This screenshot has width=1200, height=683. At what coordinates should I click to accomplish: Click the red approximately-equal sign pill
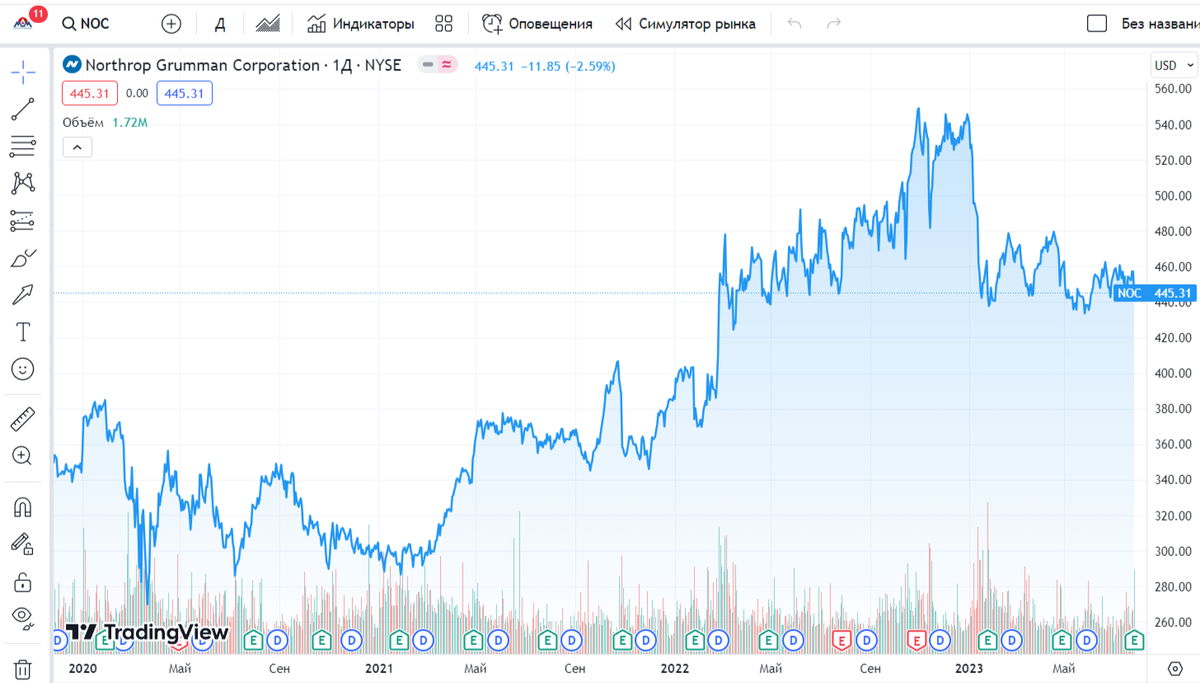coord(447,65)
